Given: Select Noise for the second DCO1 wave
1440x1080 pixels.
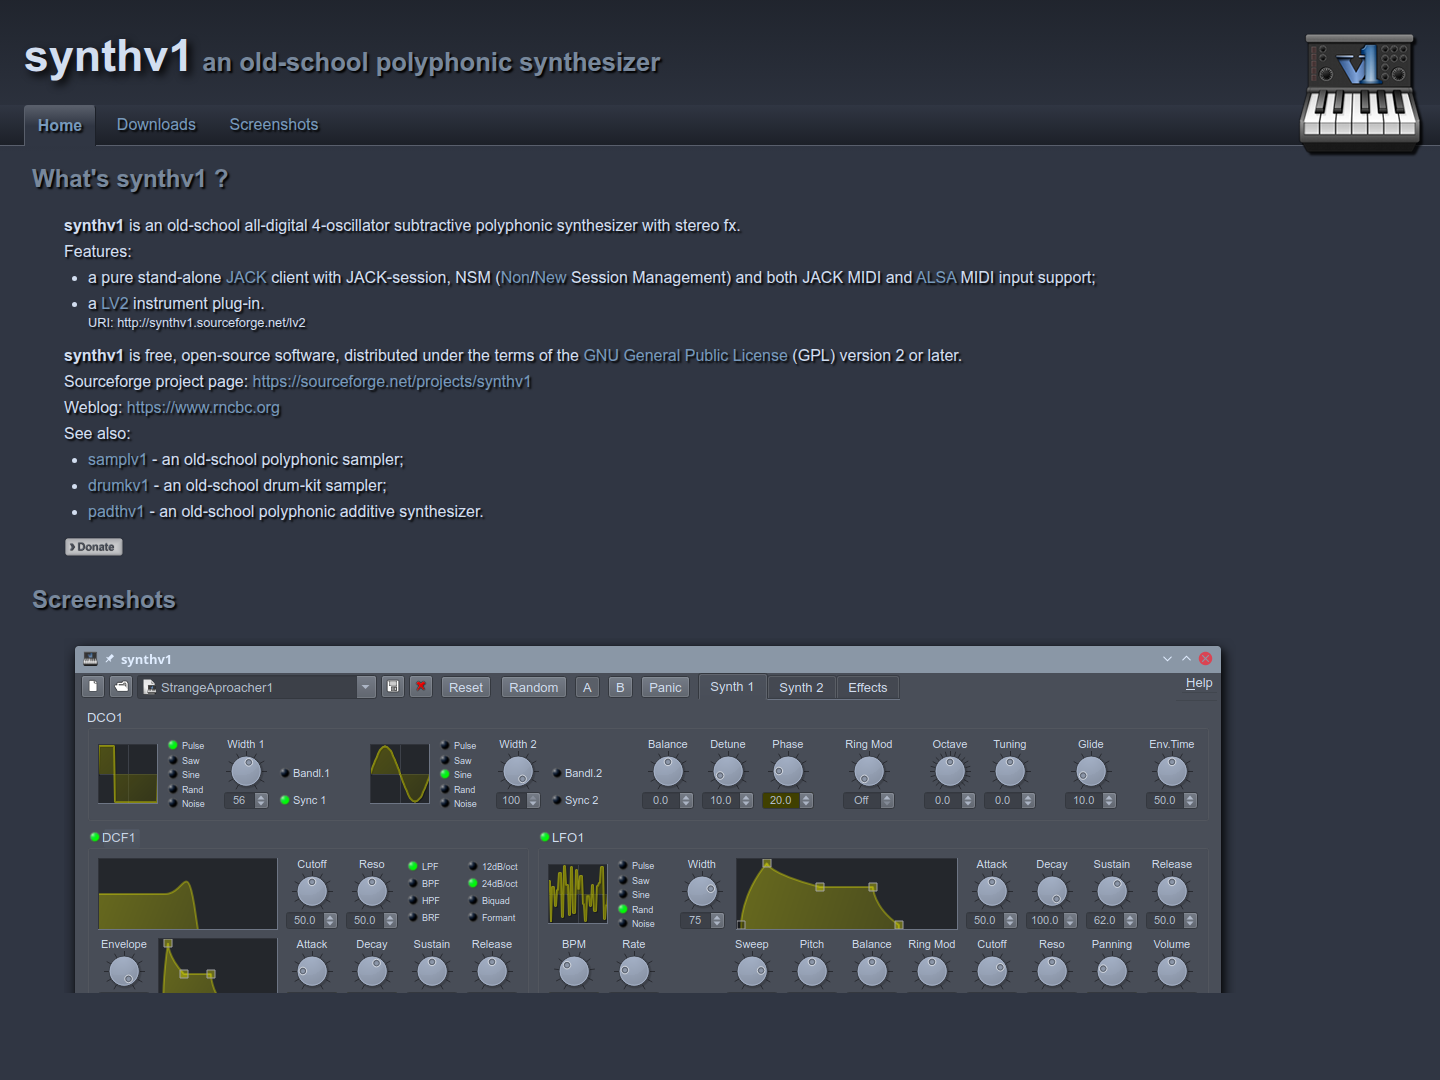Looking at the screenshot, I should (459, 803).
